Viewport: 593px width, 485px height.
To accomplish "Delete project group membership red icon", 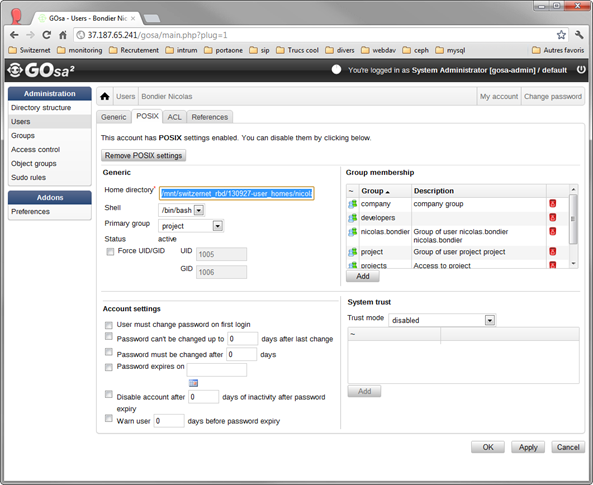I will click(553, 252).
